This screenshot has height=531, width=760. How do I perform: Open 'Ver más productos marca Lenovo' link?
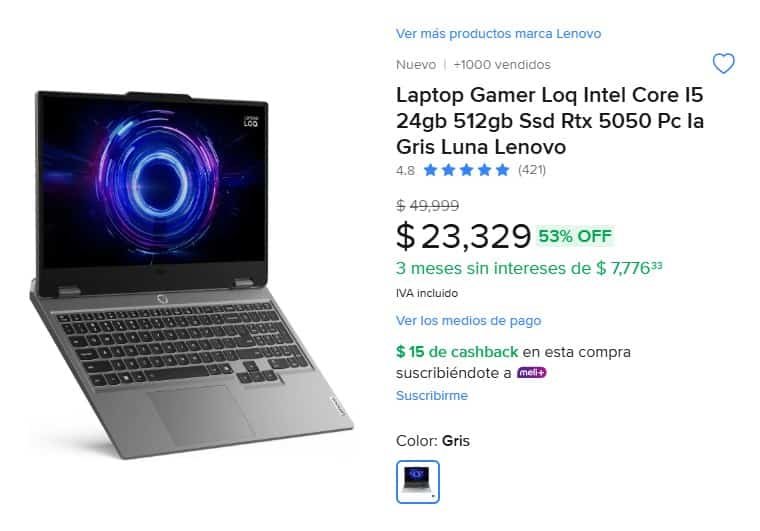coord(498,33)
